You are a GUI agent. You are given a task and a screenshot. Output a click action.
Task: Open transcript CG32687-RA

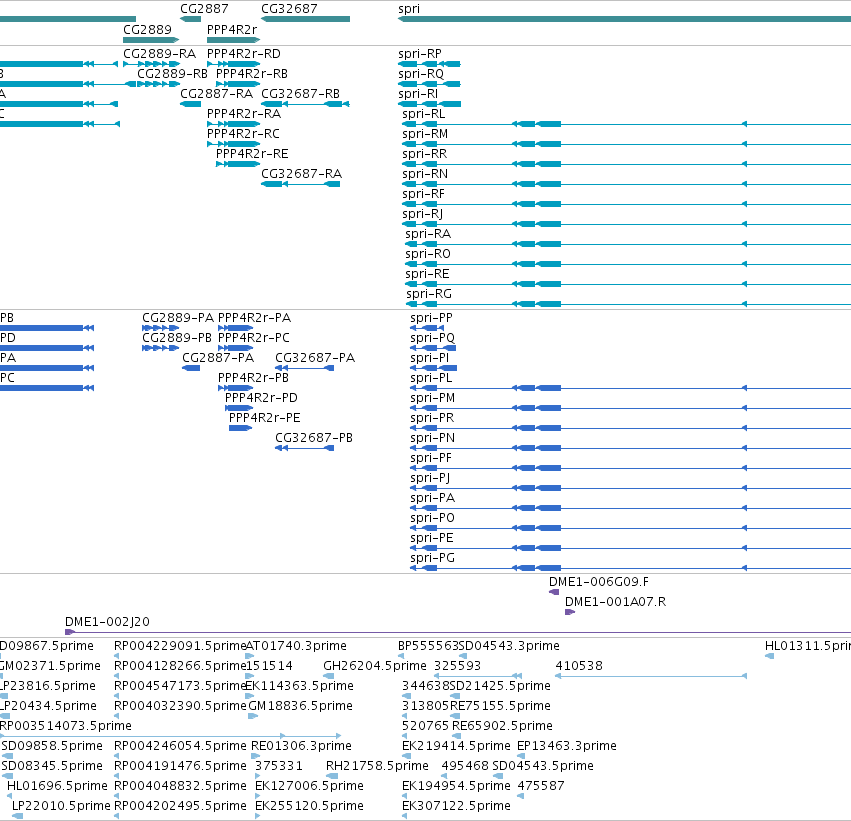click(301, 174)
